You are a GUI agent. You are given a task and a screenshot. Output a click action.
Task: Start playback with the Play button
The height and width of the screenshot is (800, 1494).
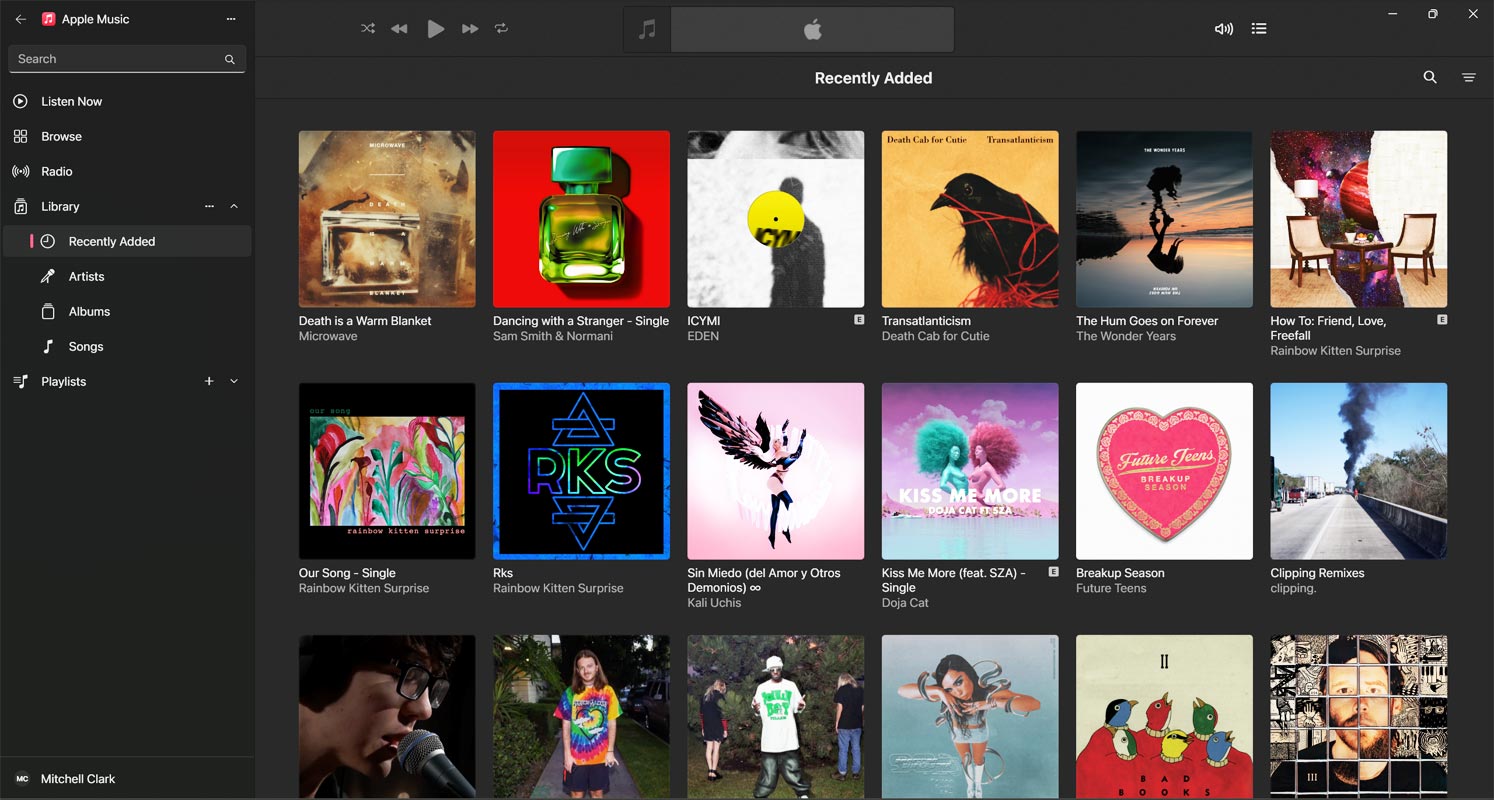click(x=435, y=29)
